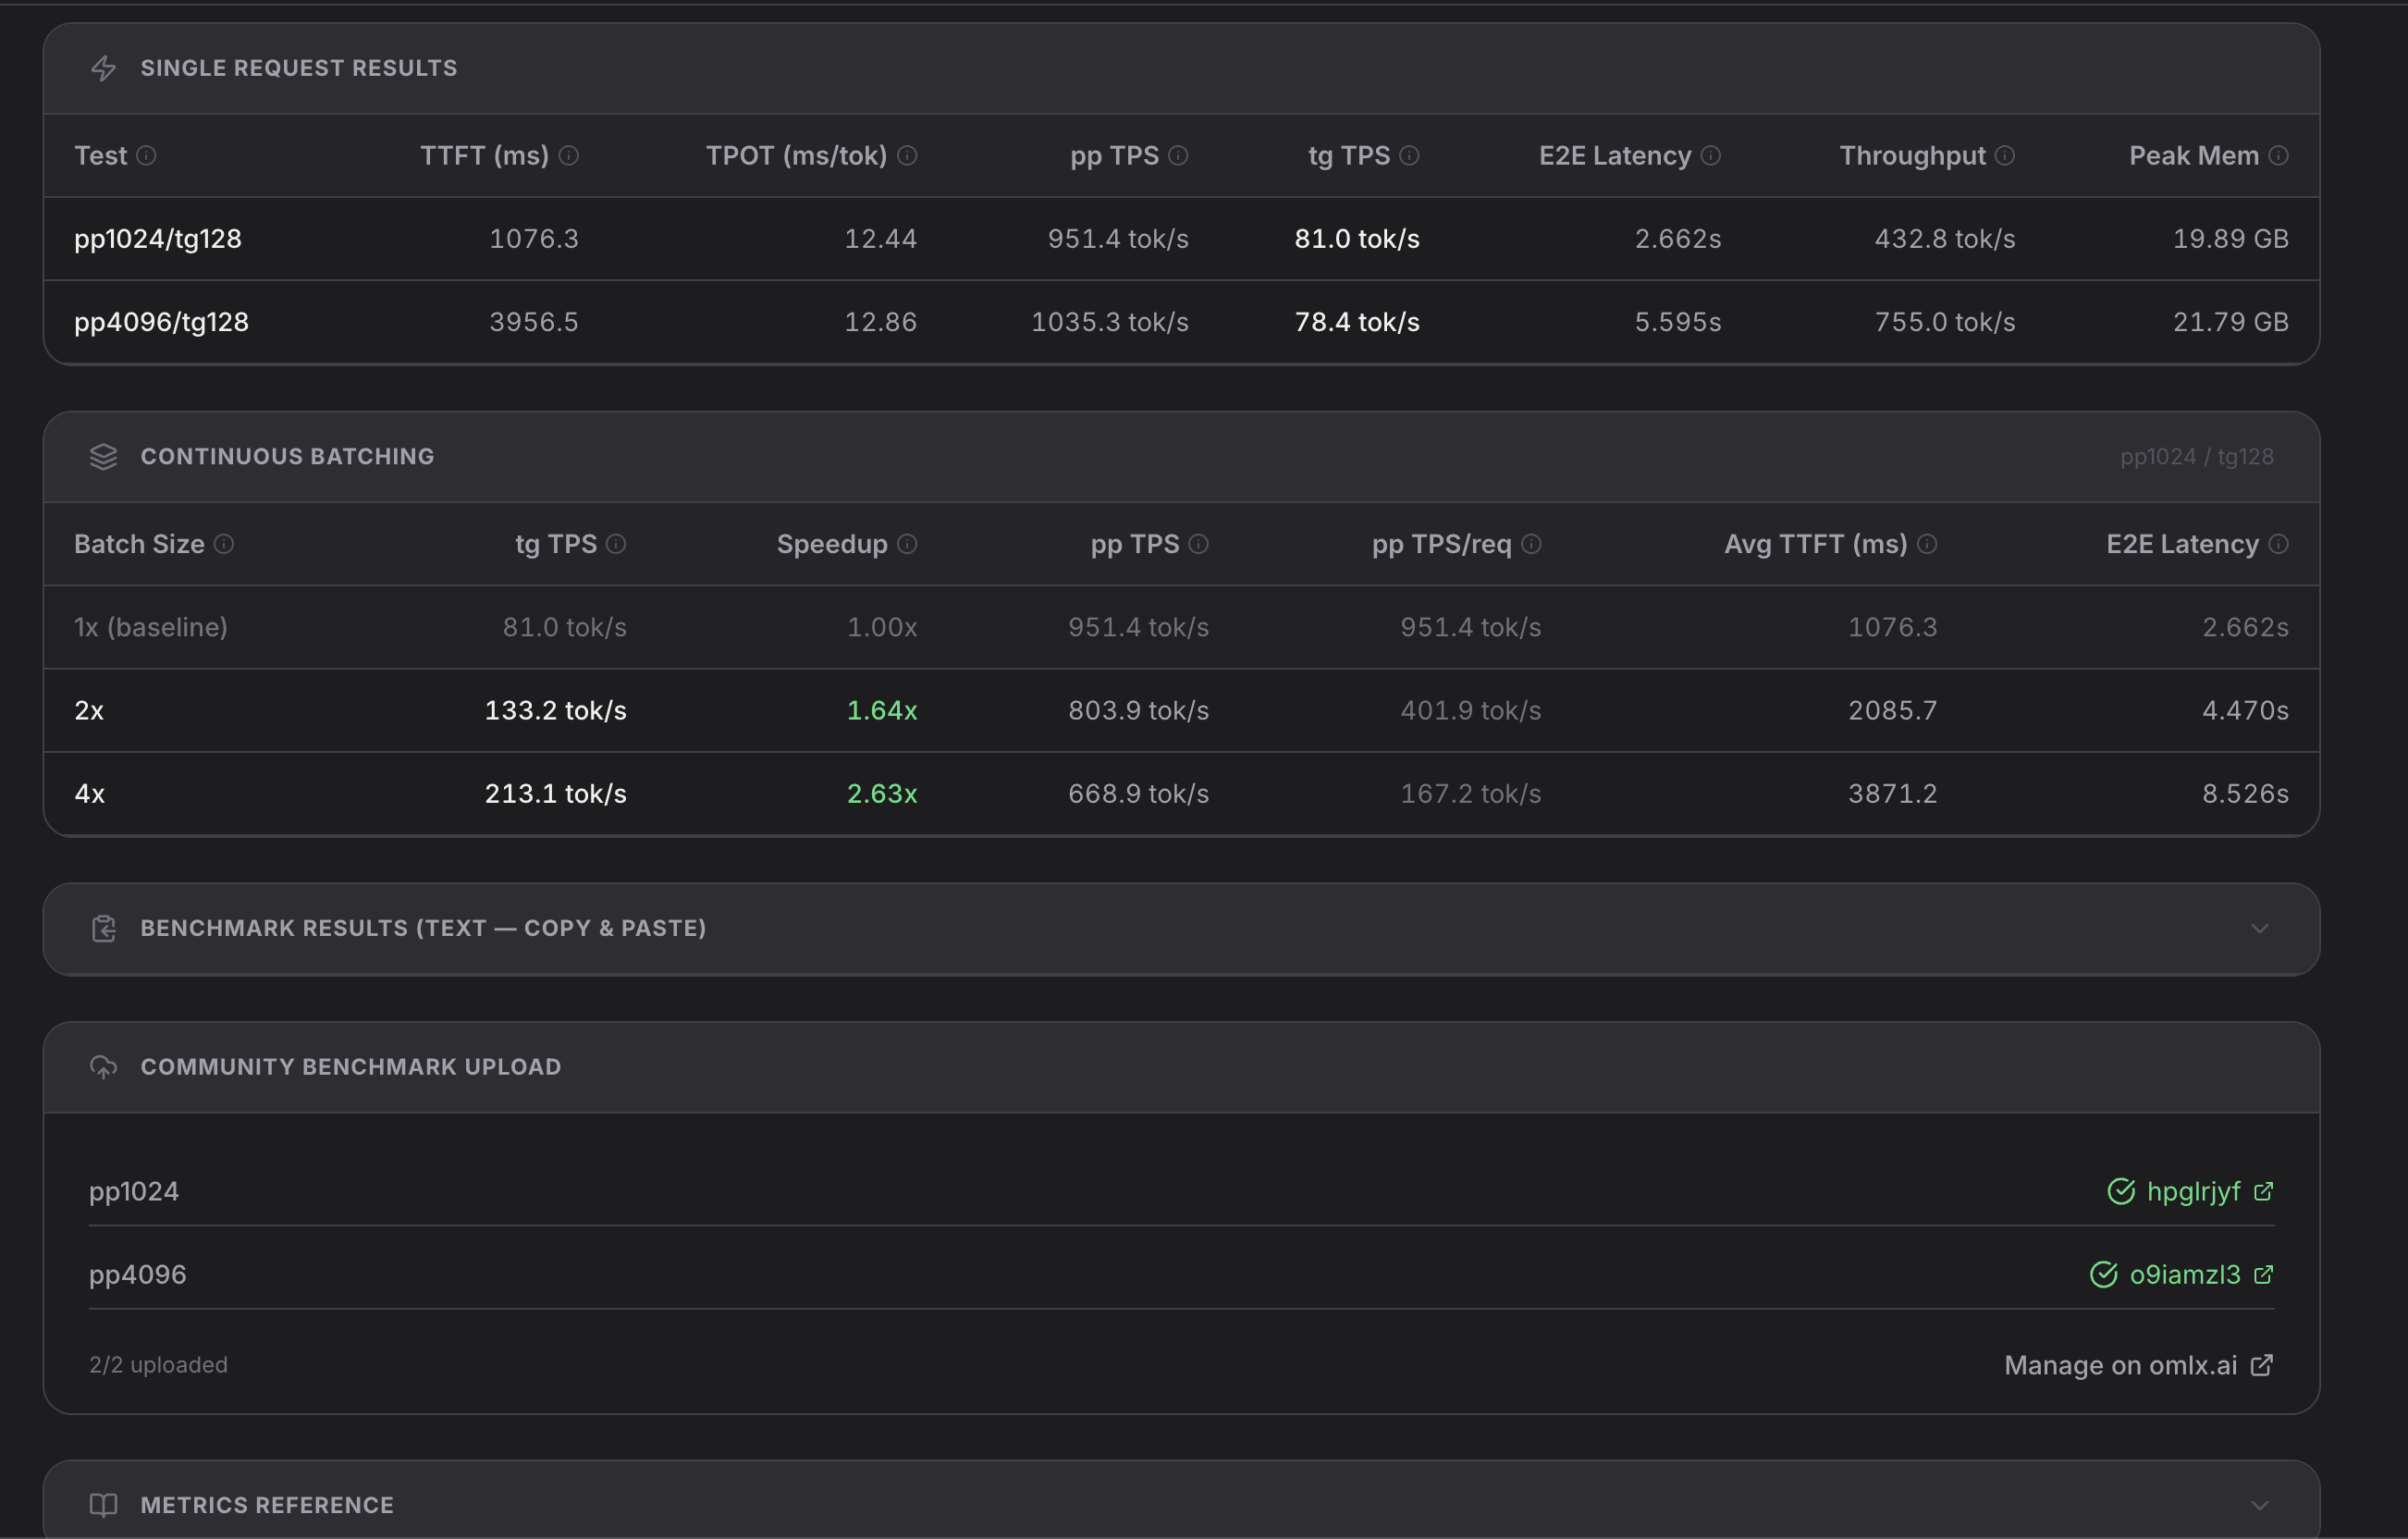The width and height of the screenshot is (2408, 1539).
Task: Click external link icon after o9iamzl3
Action: tap(2264, 1275)
